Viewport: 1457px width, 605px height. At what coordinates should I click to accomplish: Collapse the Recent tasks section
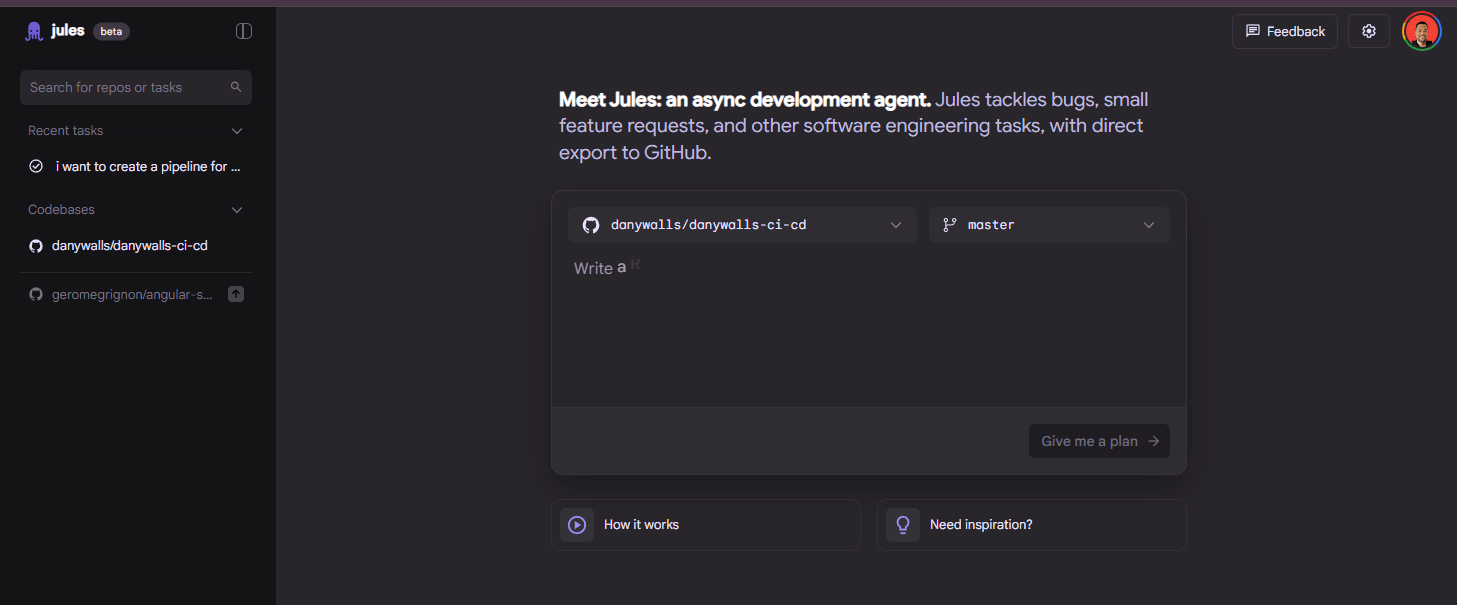point(237,131)
